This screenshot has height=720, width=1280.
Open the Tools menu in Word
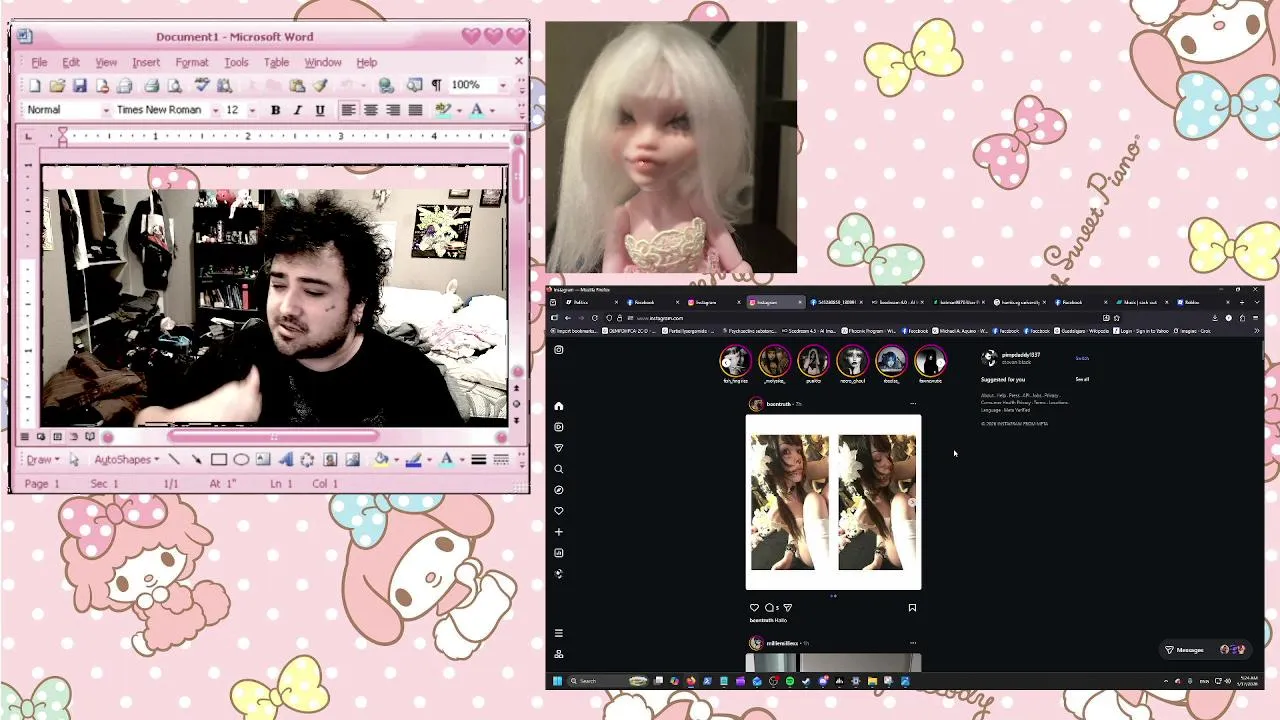tap(236, 62)
